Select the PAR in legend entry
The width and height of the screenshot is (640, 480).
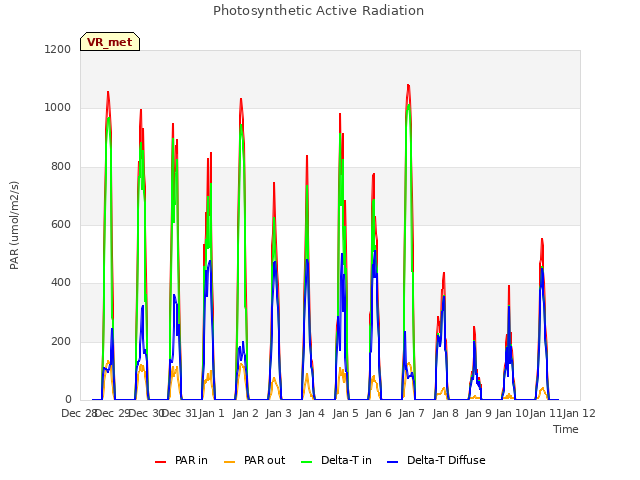(x=181, y=460)
